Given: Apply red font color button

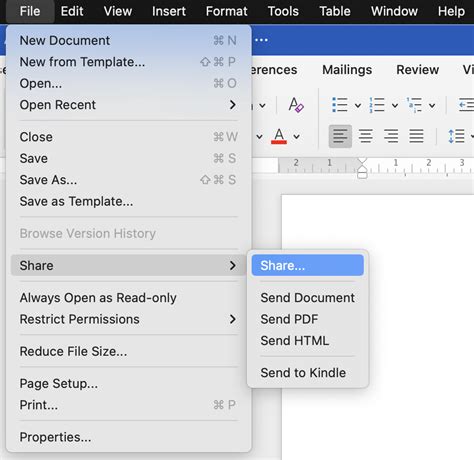Looking at the screenshot, I should pos(279,136).
